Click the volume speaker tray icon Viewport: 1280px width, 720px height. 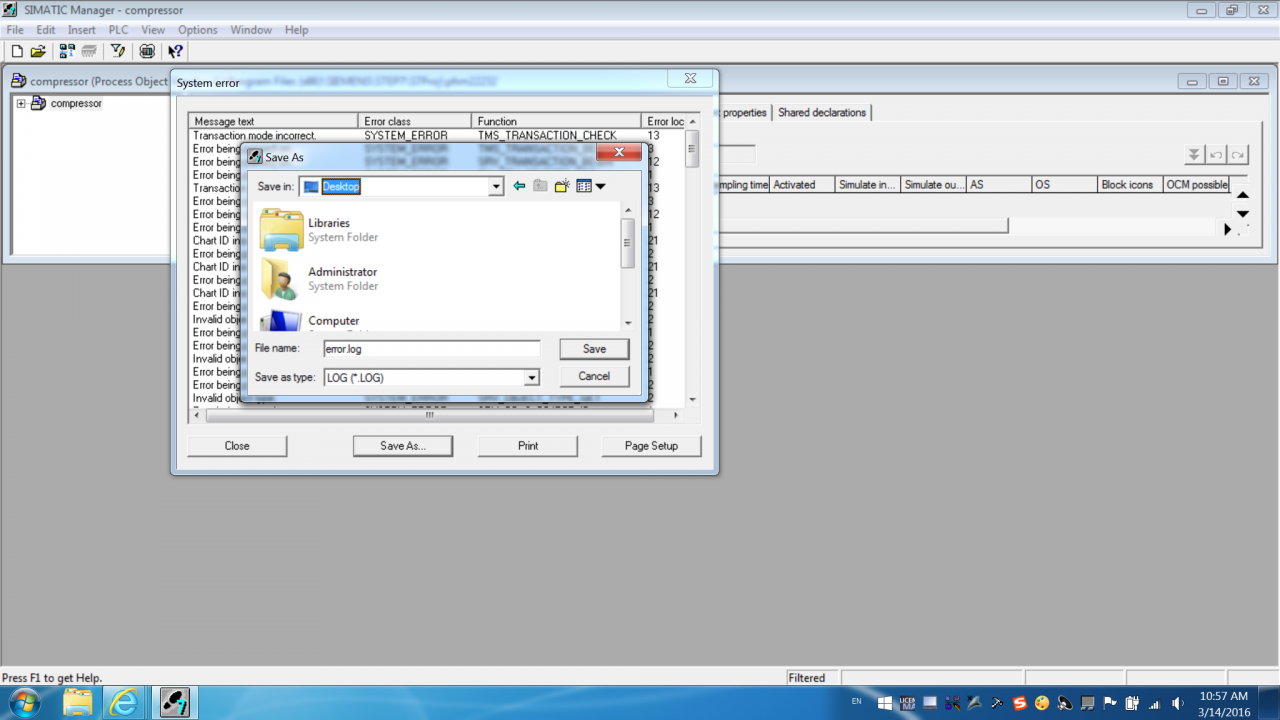tap(1177, 703)
